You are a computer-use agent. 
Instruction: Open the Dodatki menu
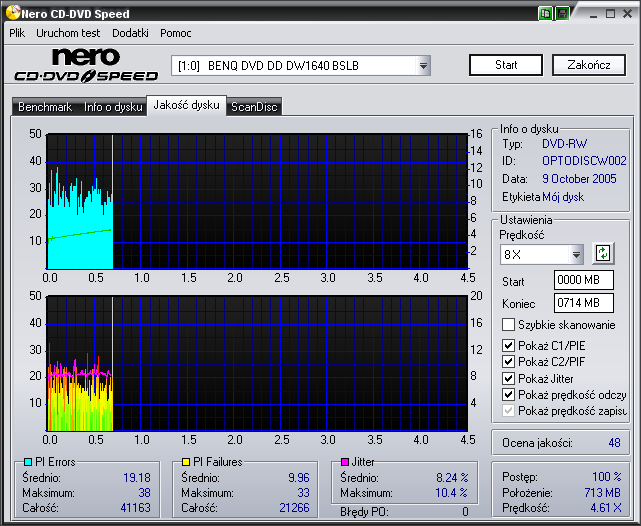pyautogui.click(x=130, y=33)
